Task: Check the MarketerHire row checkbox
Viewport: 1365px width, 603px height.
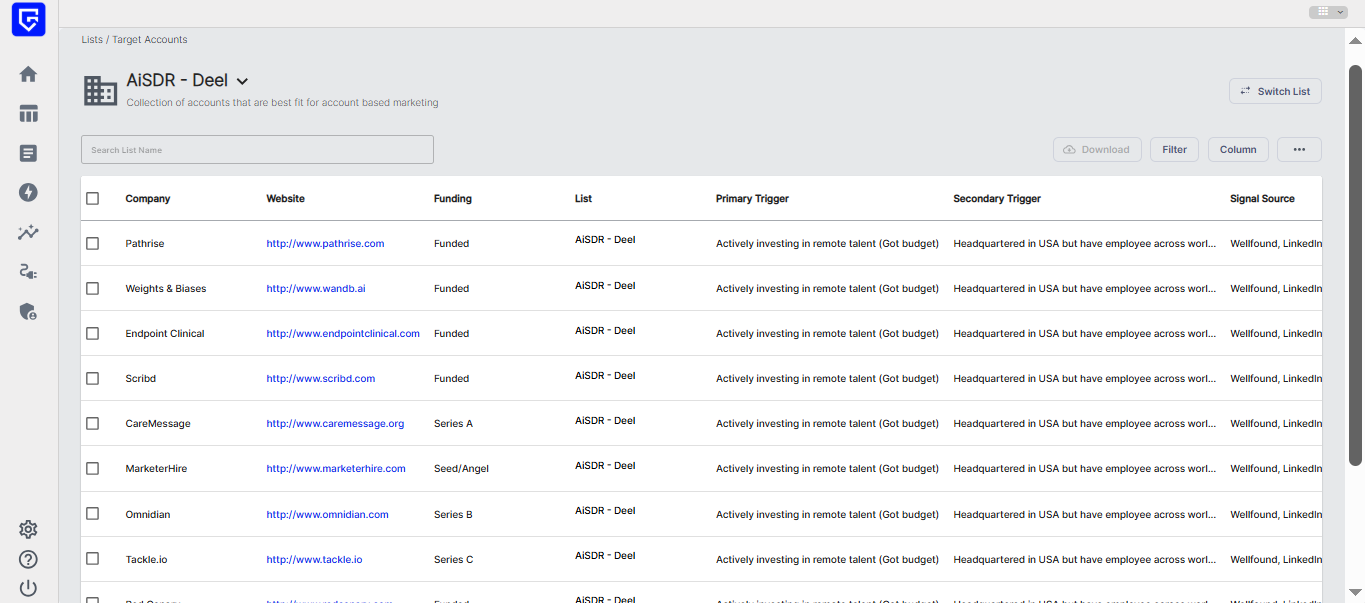Action: click(93, 468)
